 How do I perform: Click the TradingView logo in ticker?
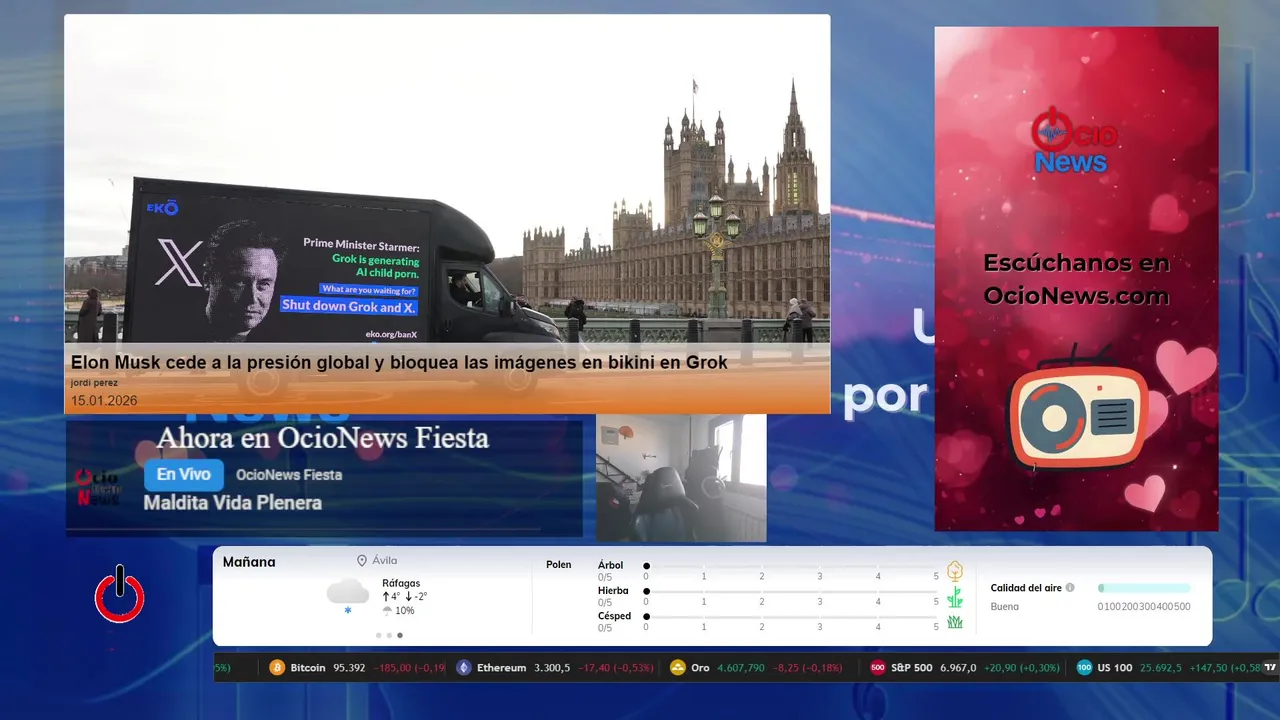[1270, 667]
